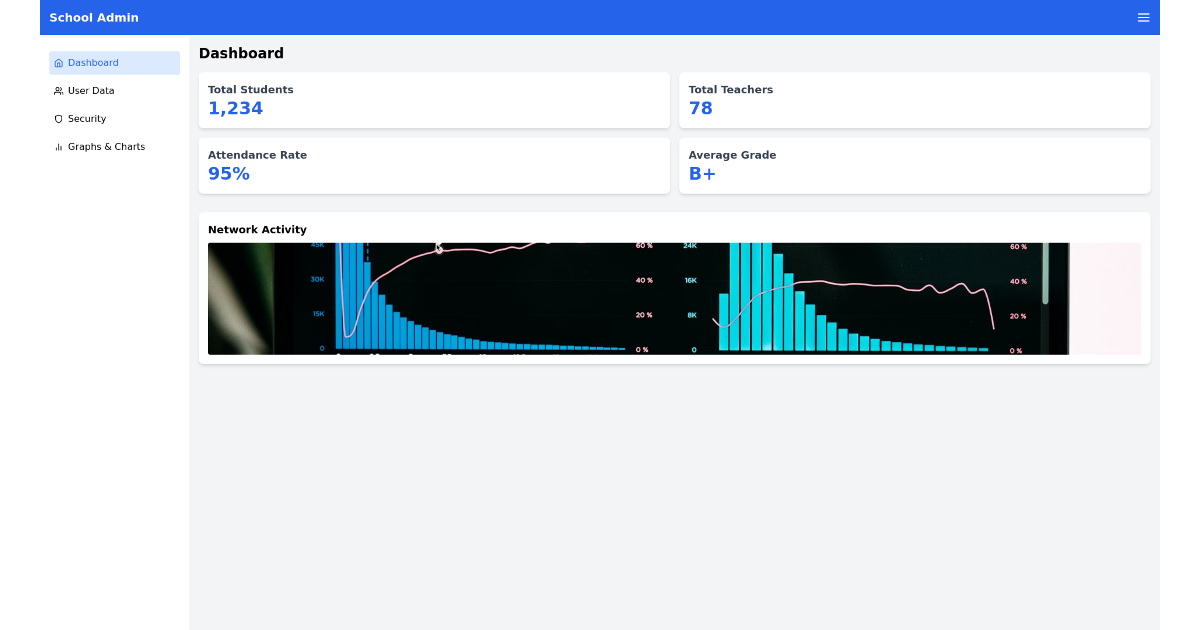Screen dimensions: 1200x630
Task: Click the Attendance Rate 95% figure
Action: (229, 173)
